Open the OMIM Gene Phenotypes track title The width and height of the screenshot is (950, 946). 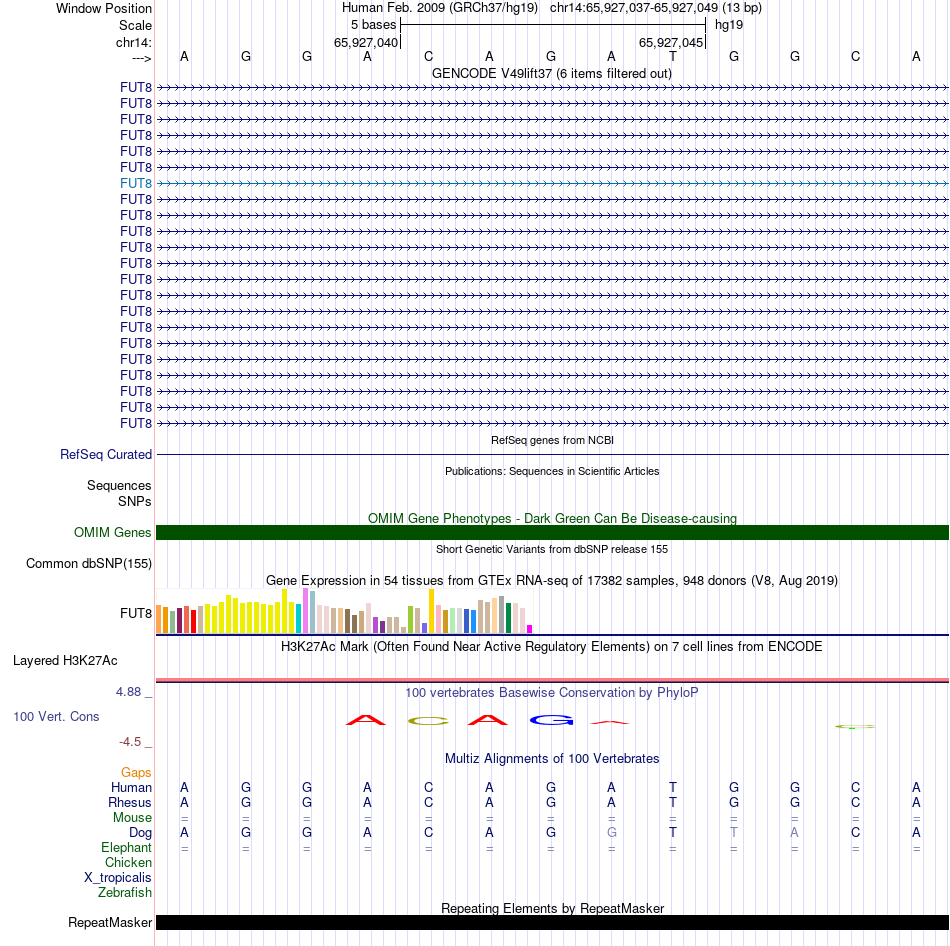552,518
